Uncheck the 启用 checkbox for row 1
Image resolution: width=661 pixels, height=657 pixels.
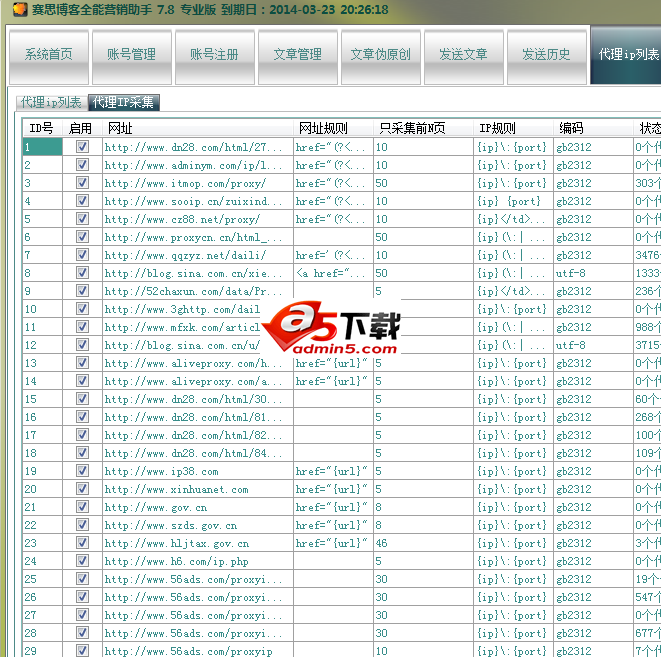coord(82,147)
